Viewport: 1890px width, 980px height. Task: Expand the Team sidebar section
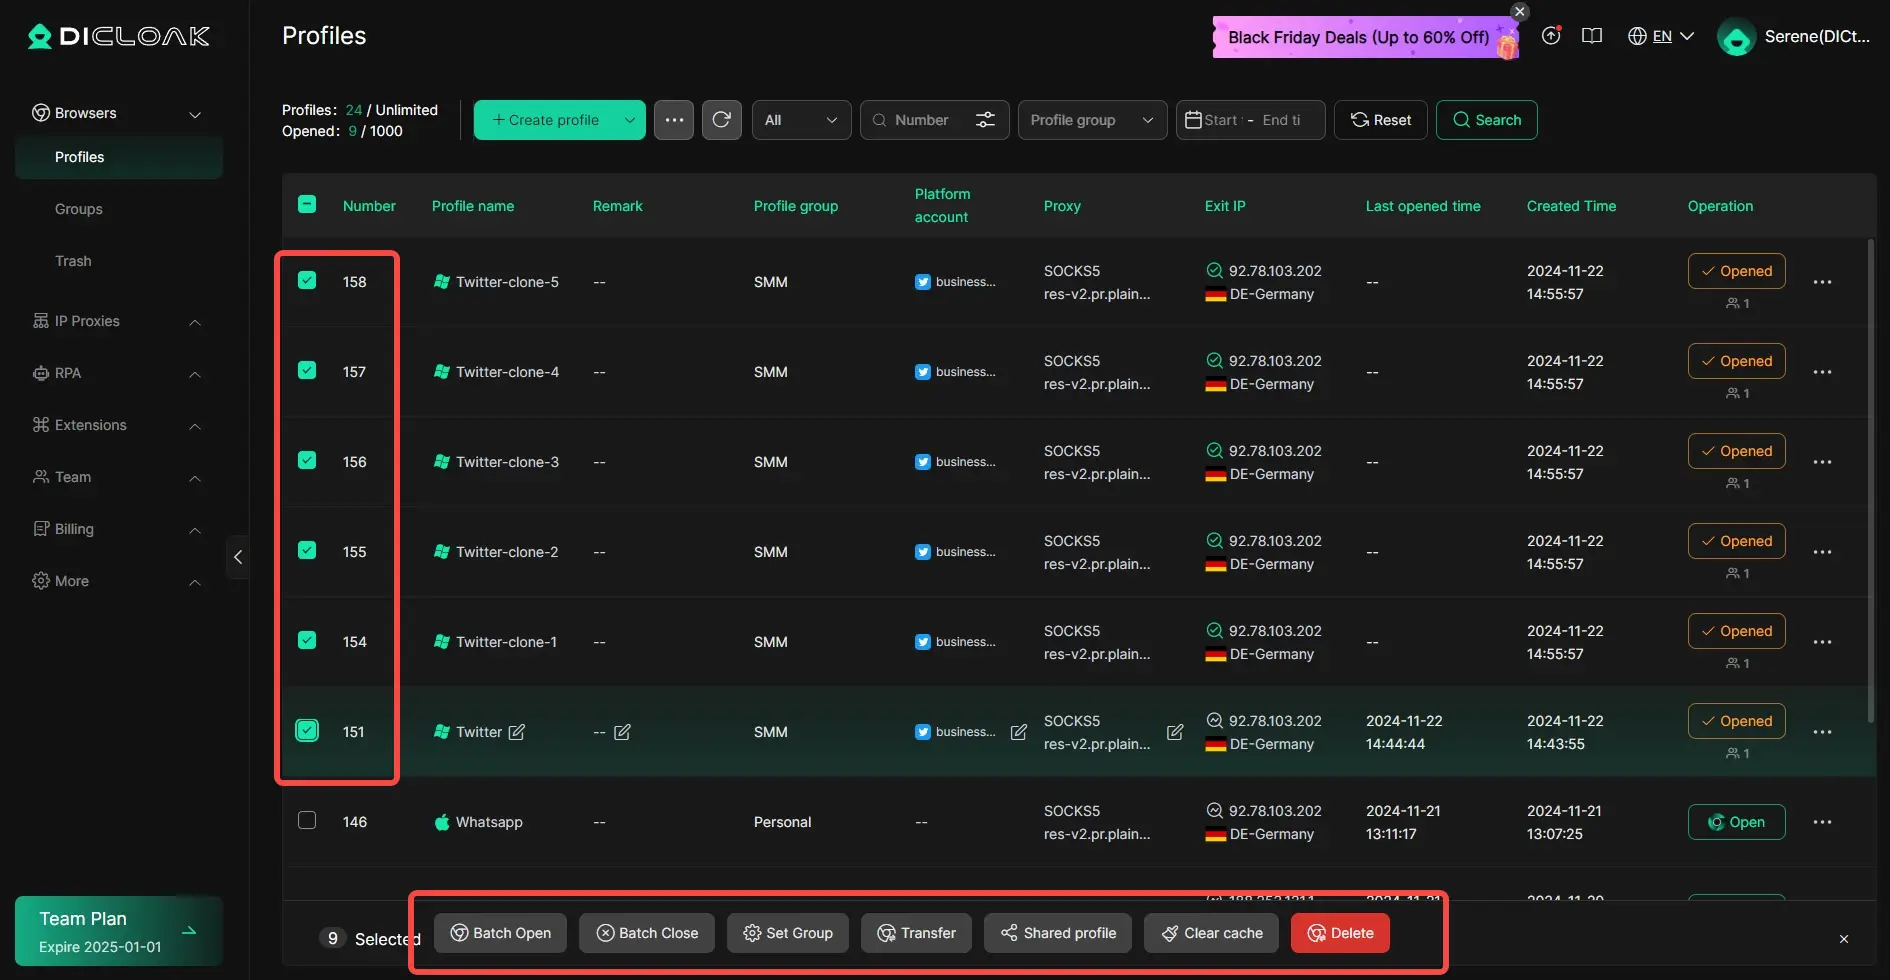(118, 477)
